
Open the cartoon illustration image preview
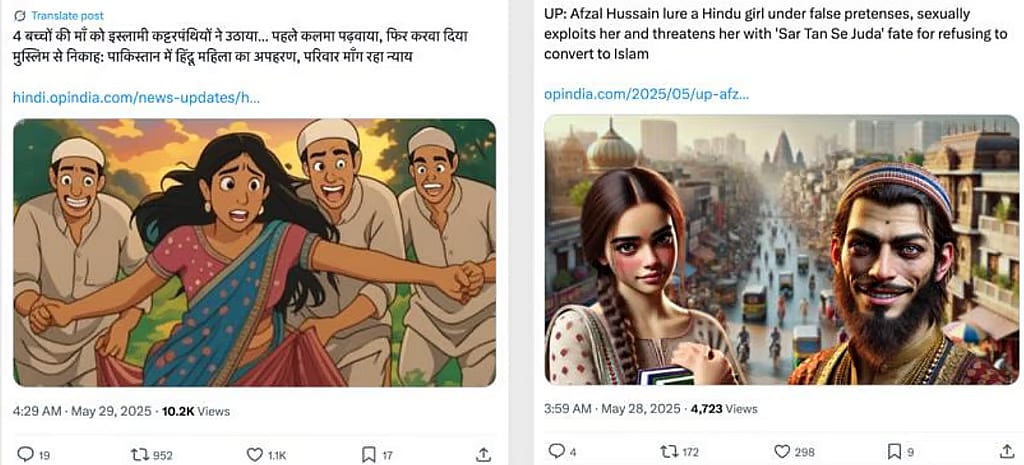[x=254, y=252]
